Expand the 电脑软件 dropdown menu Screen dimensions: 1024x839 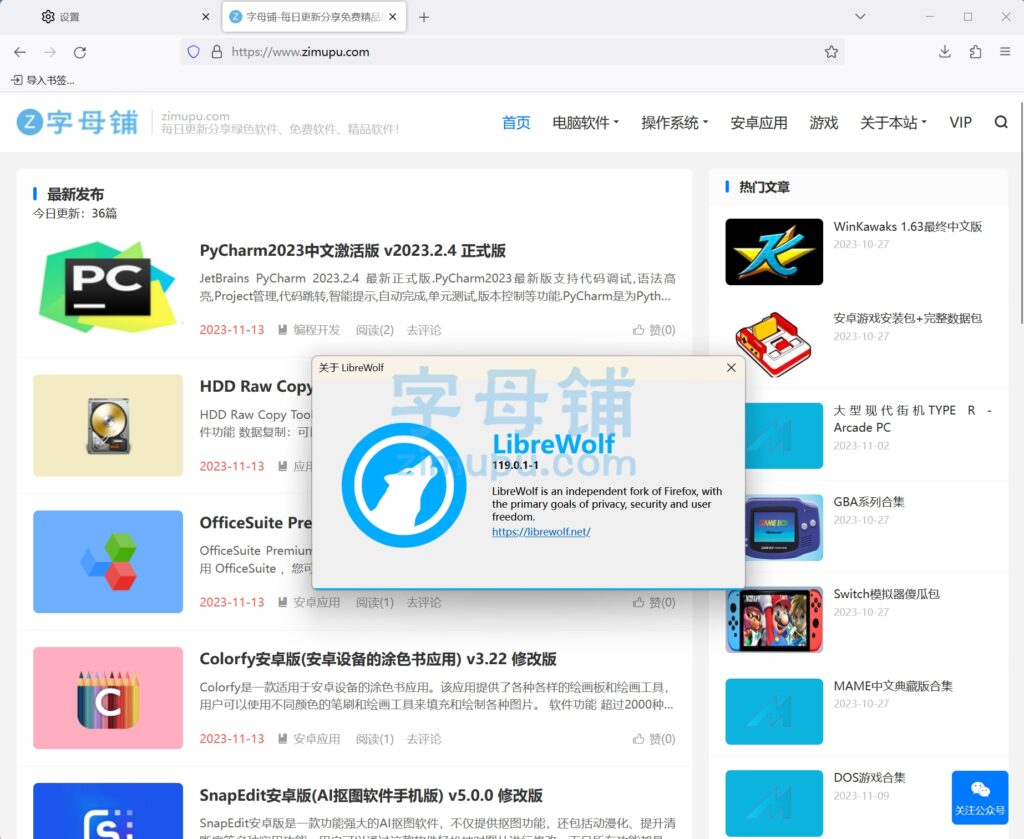585,123
